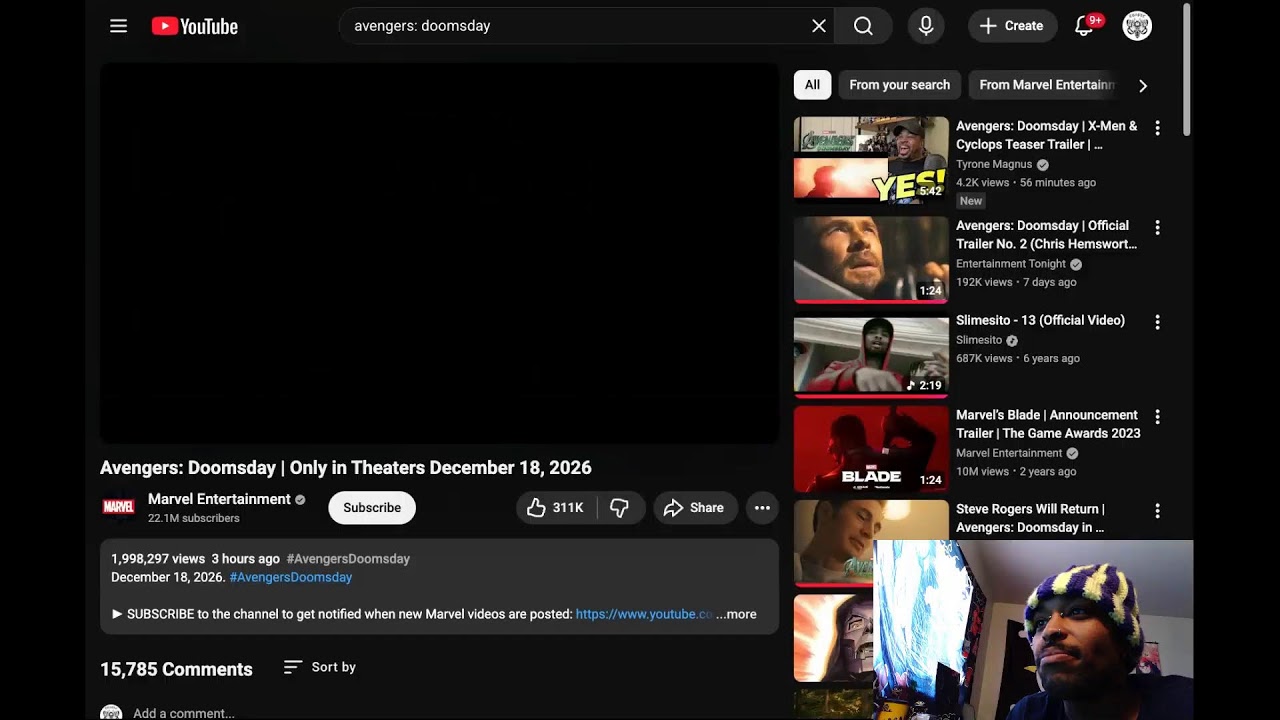This screenshot has height=720, width=1280.
Task: Select the All filter chip
Action: pos(812,85)
